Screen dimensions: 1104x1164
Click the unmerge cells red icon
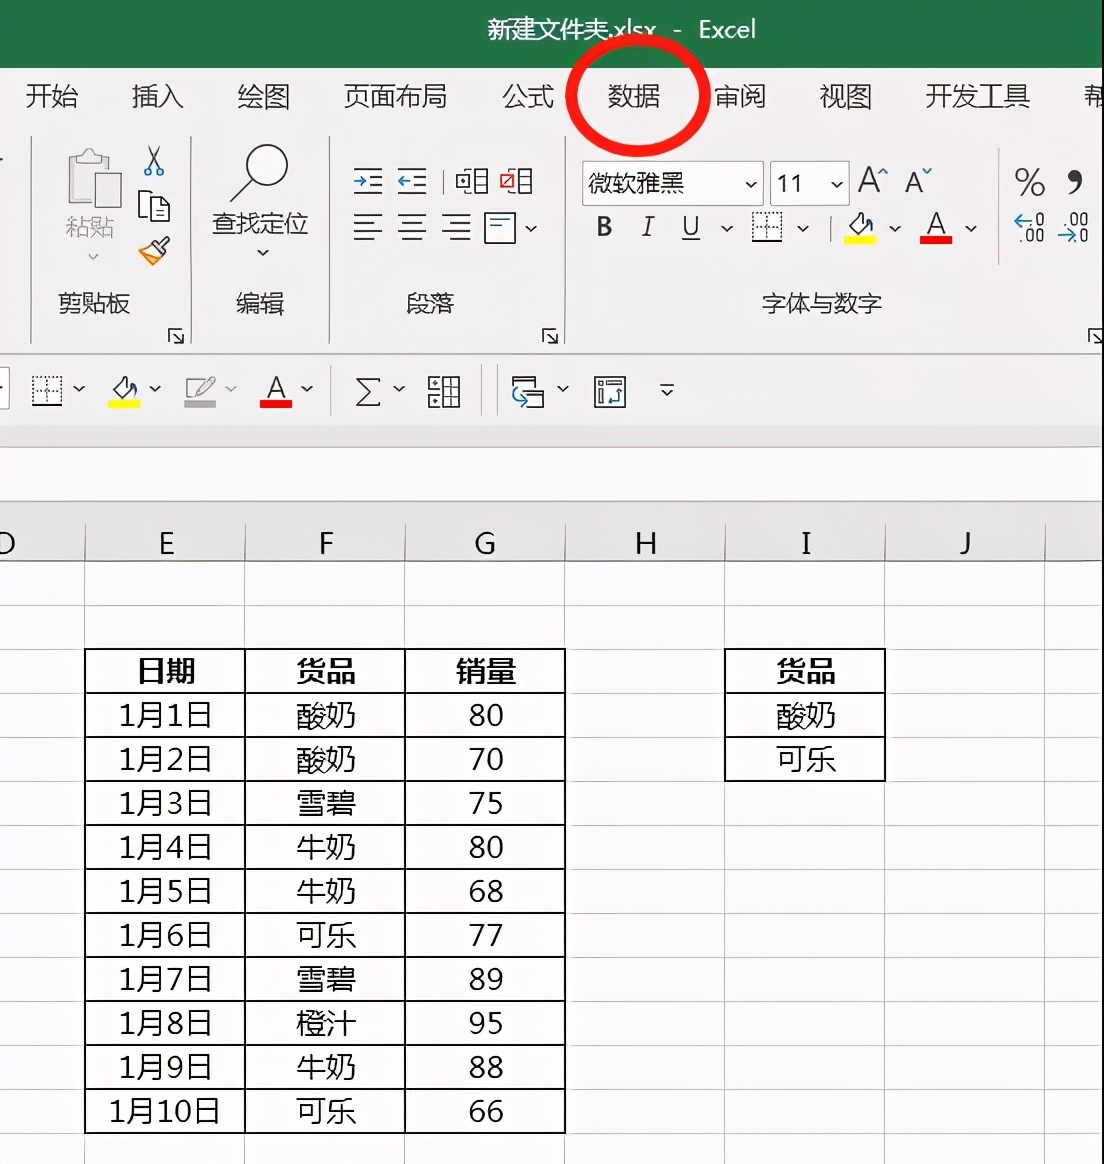(x=516, y=181)
